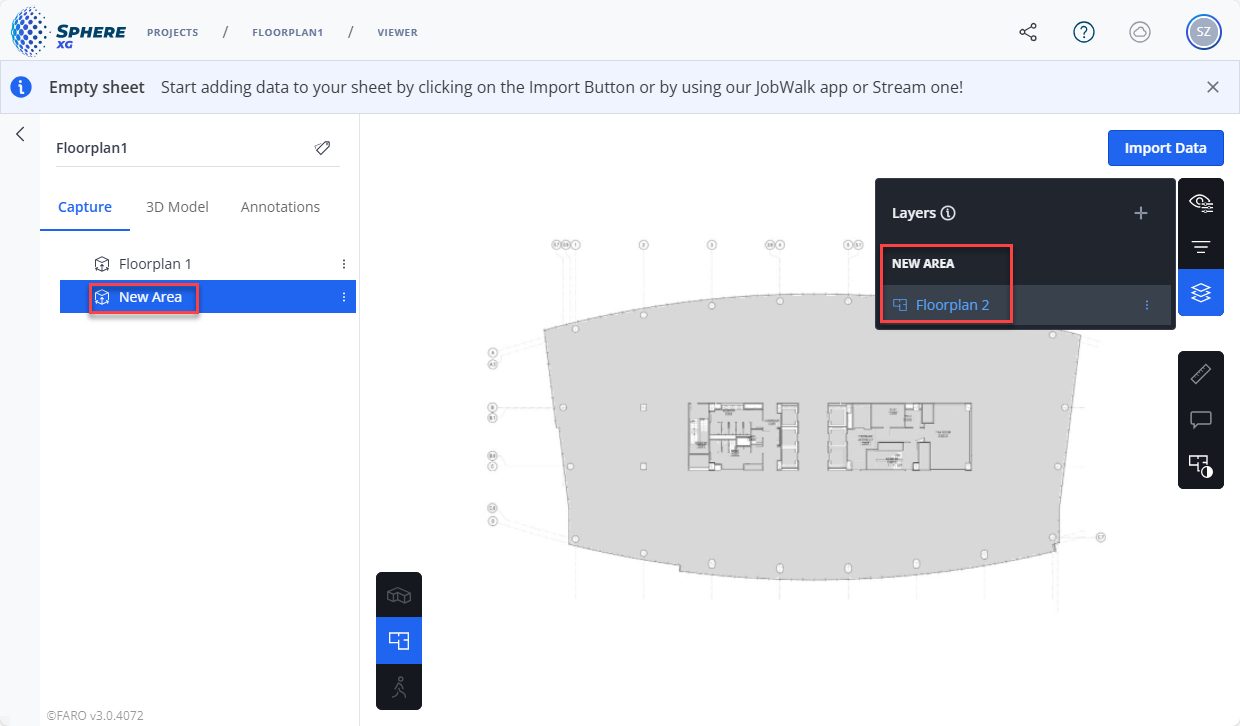The width and height of the screenshot is (1240, 726).
Task: Switch to the Annotations tab
Action: click(280, 207)
